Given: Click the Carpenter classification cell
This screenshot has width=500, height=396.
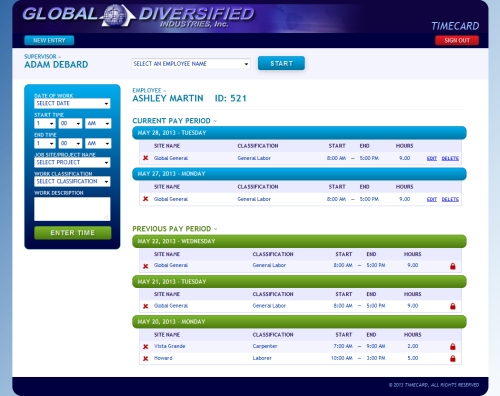Looking at the screenshot, I should [x=265, y=346].
